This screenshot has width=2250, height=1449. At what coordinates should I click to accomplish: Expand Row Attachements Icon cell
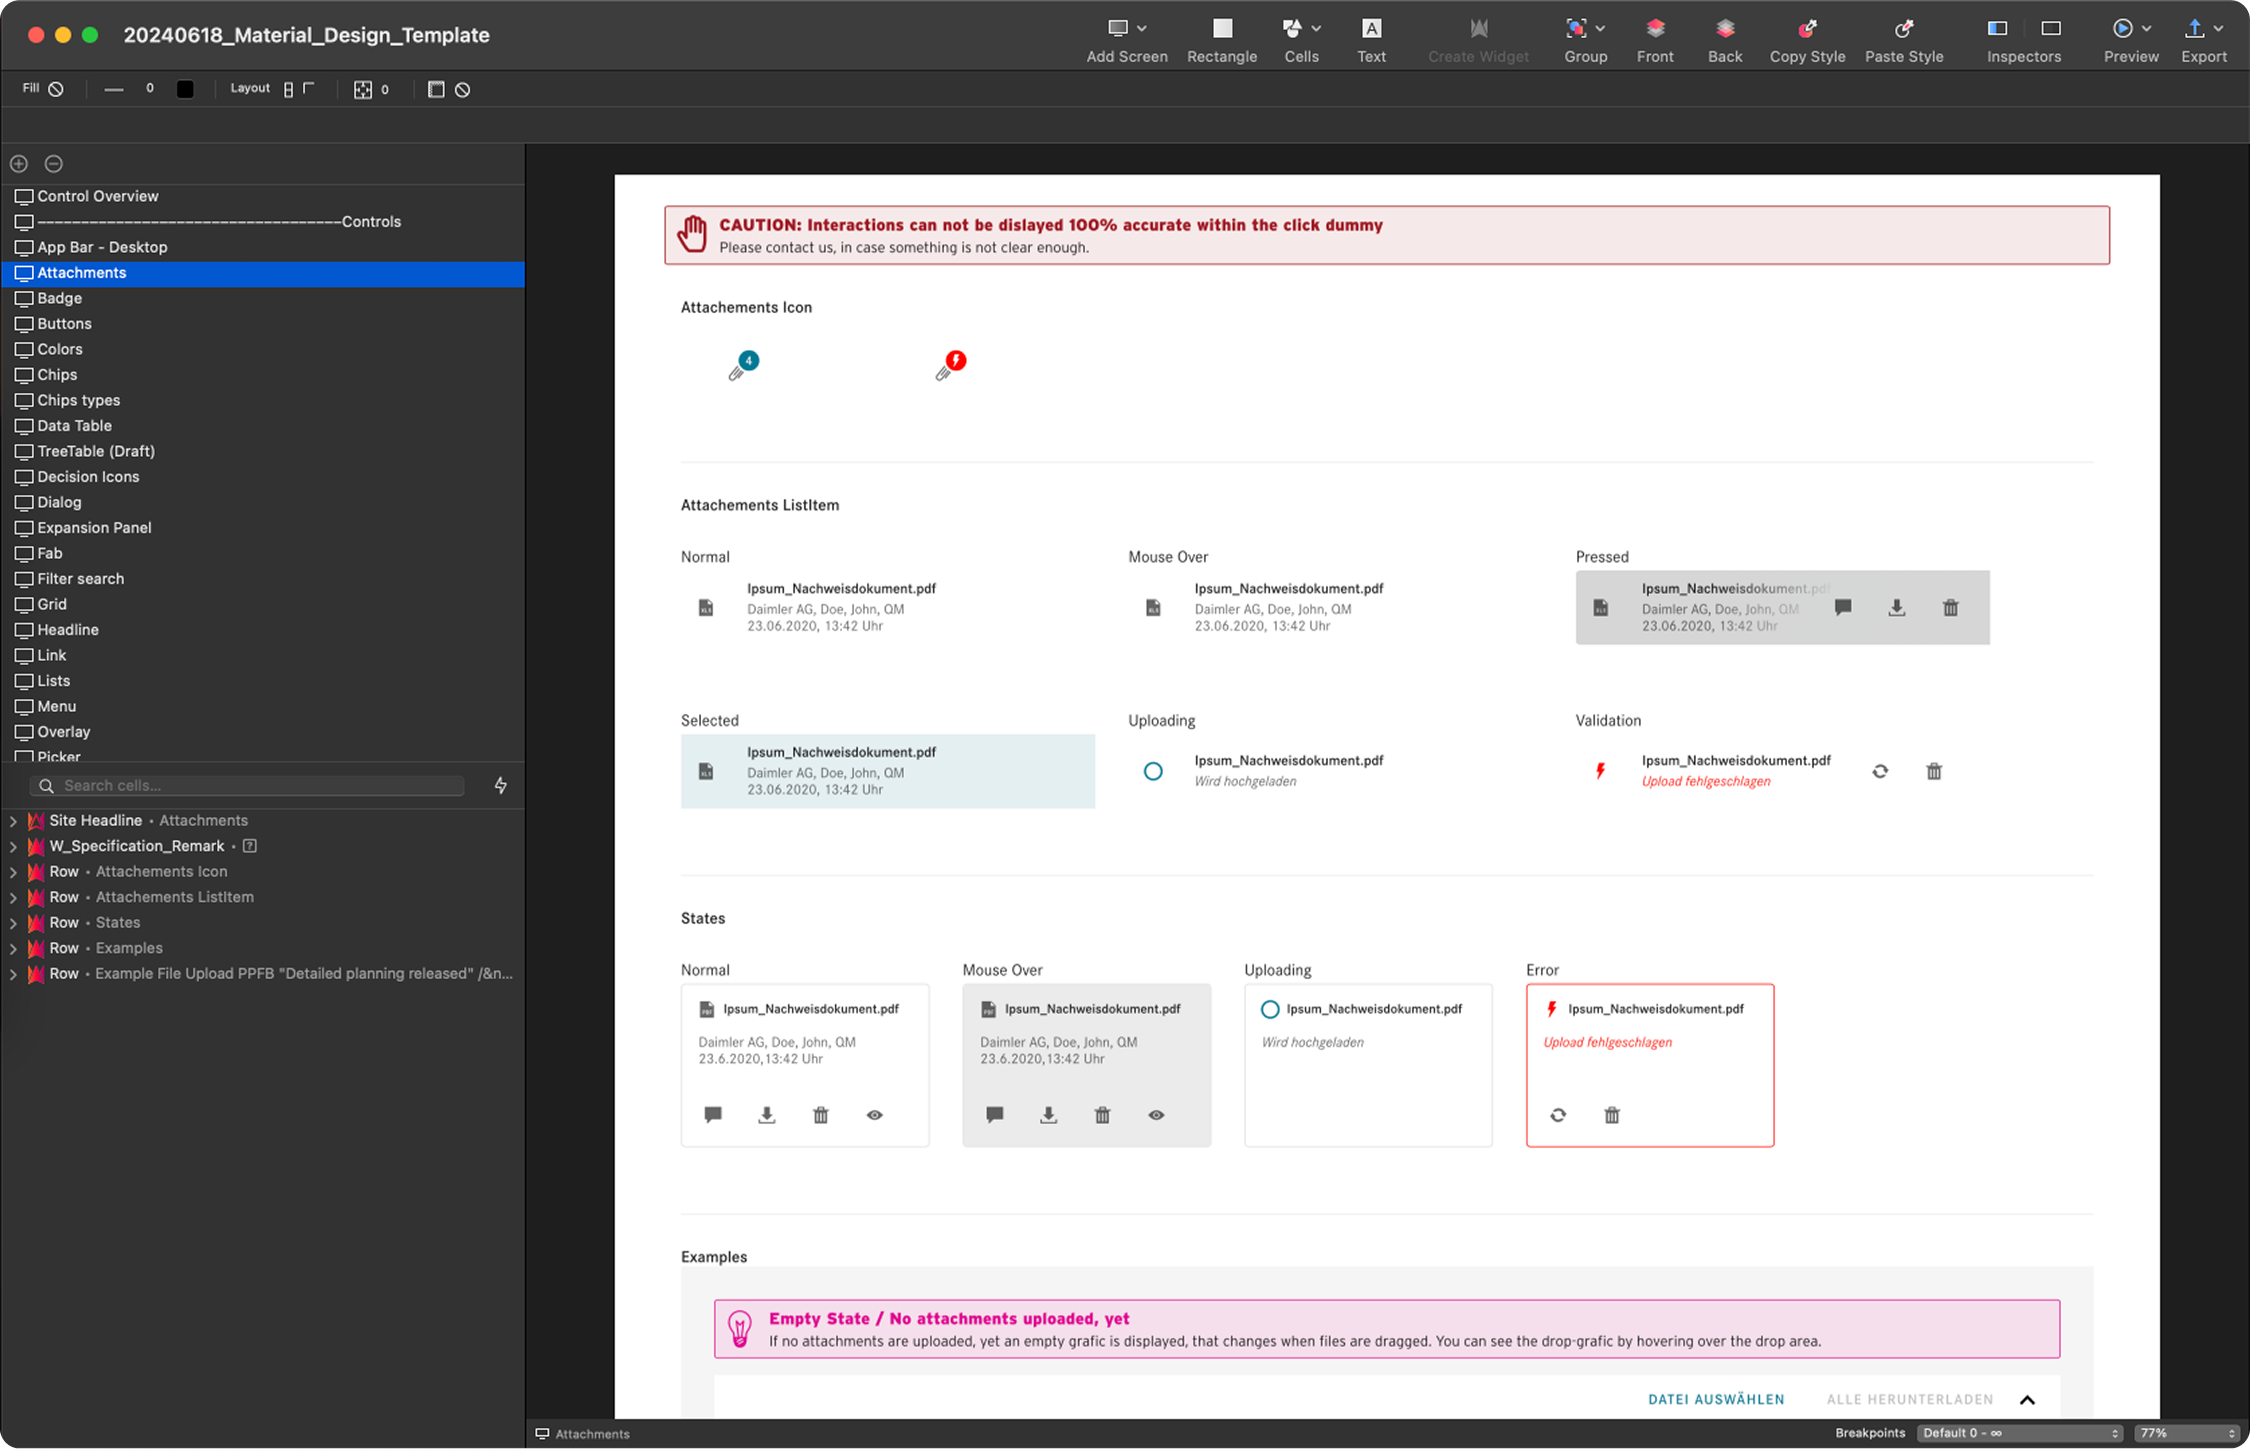[x=13, y=872]
